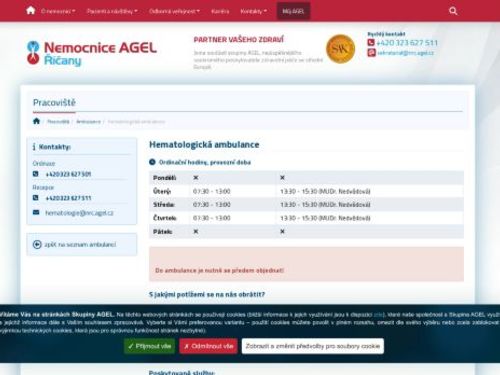Accept all cookies with Přijmout vše
This screenshot has width=500, height=375.
pos(150,346)
